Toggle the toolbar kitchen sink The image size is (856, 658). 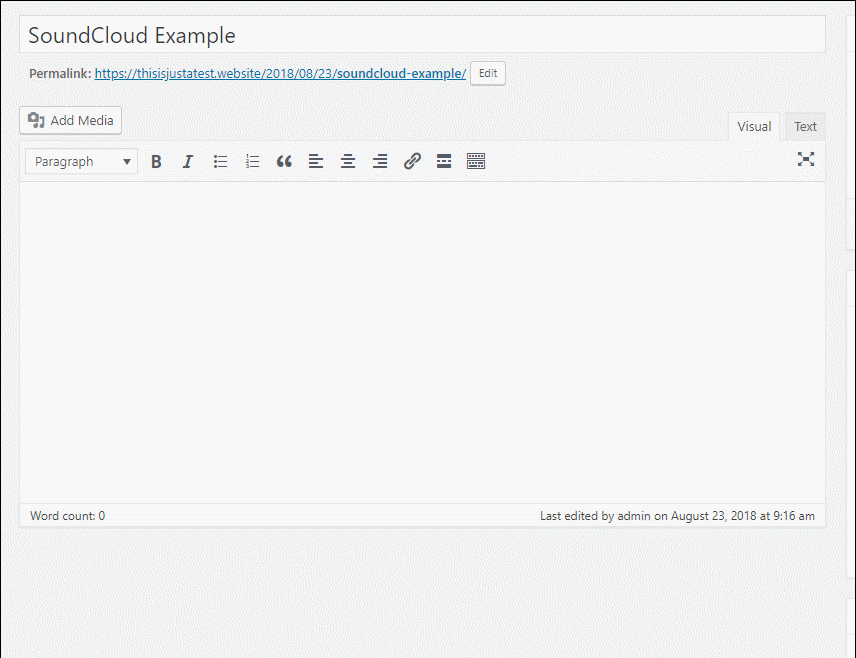pyautogui.click(x=476, y=162)
